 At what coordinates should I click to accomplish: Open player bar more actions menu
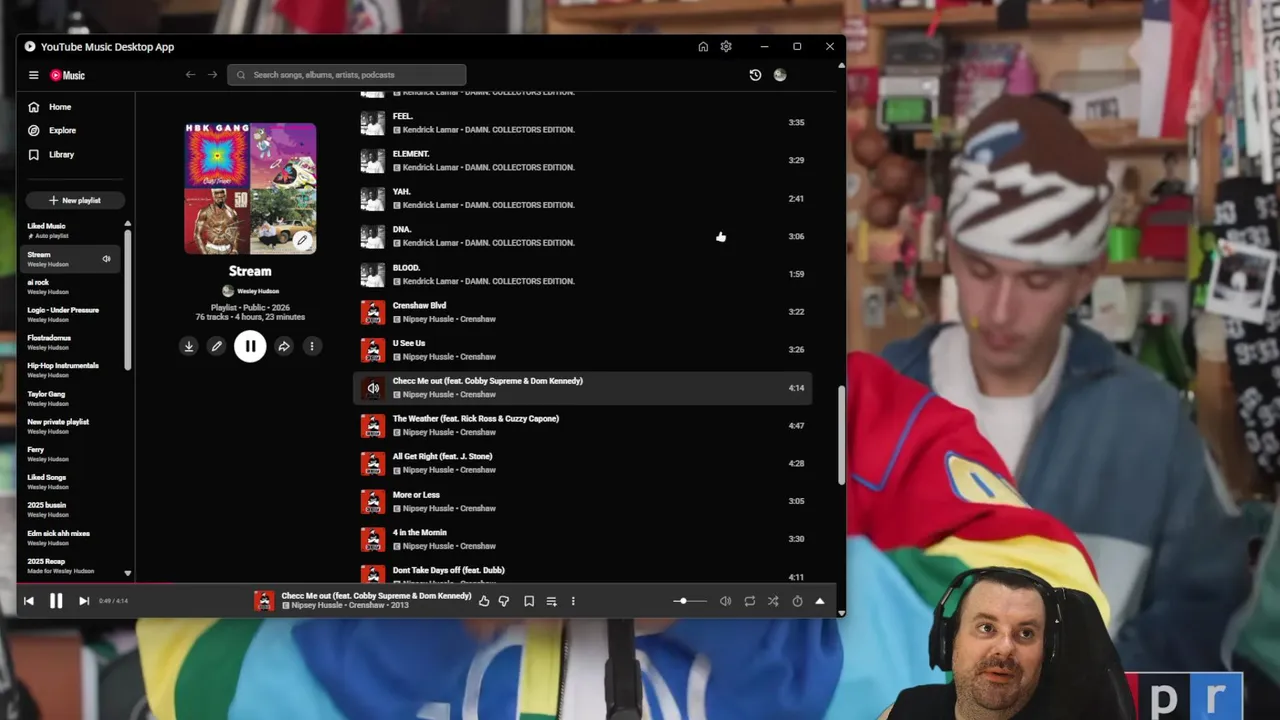pos(573,601)
